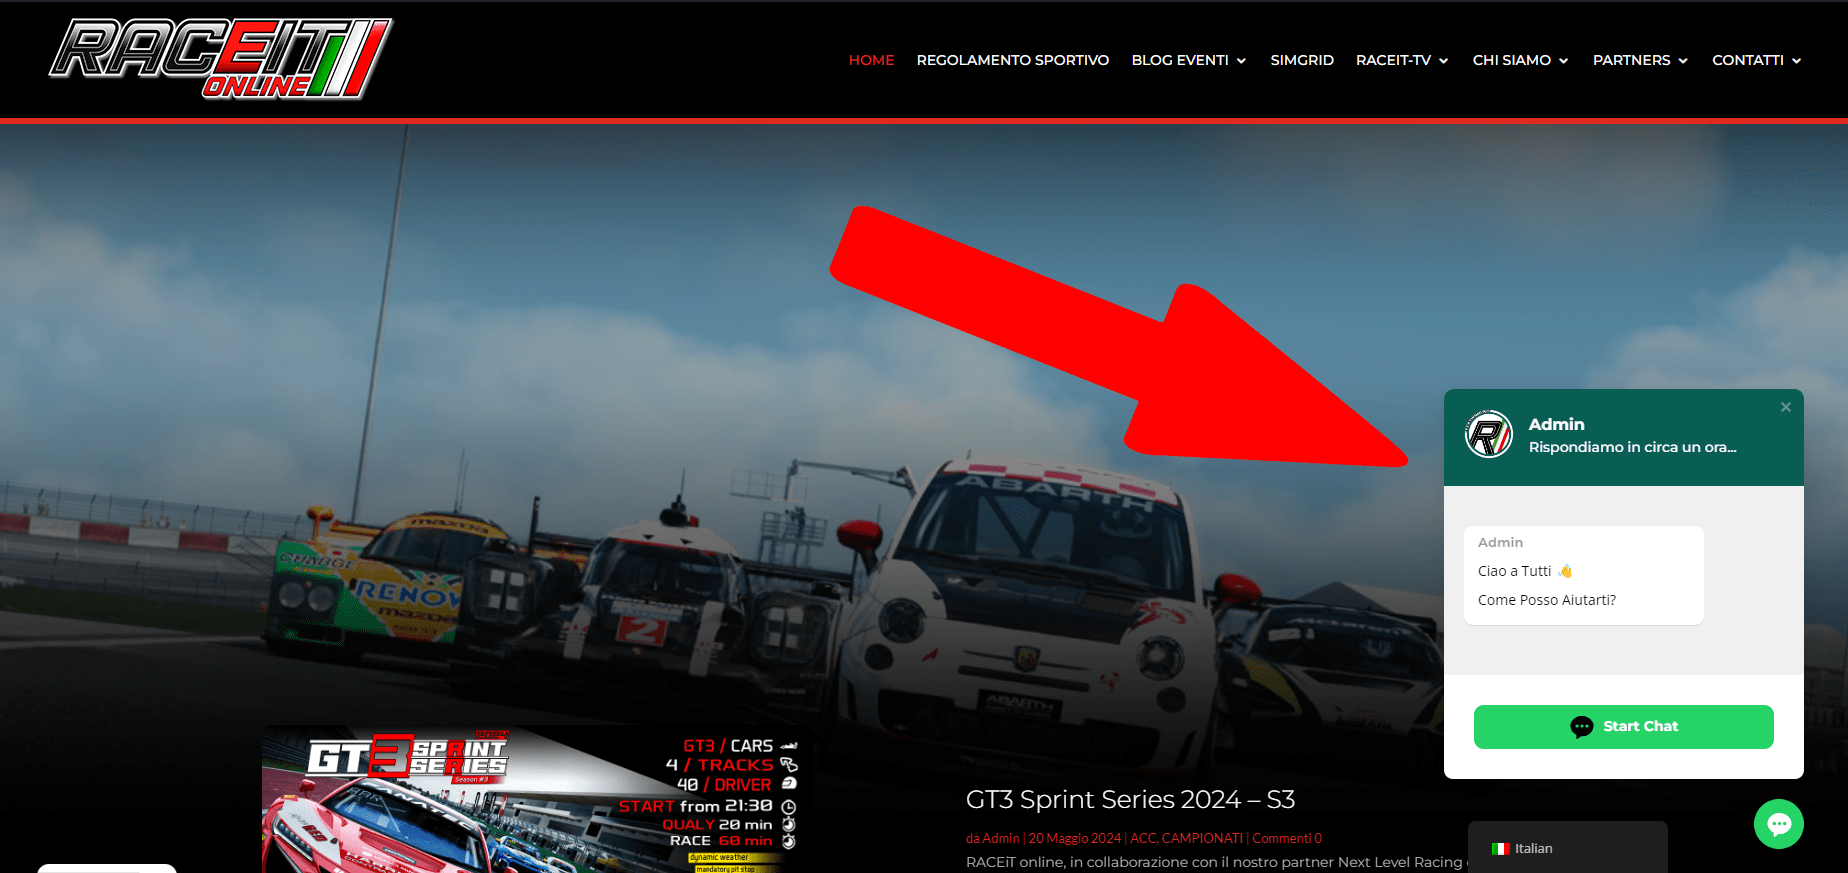Click 'Come Posso Aiutarti?' message text
The height and width of the screenshot is (873, 1848).
(1546, 600)
